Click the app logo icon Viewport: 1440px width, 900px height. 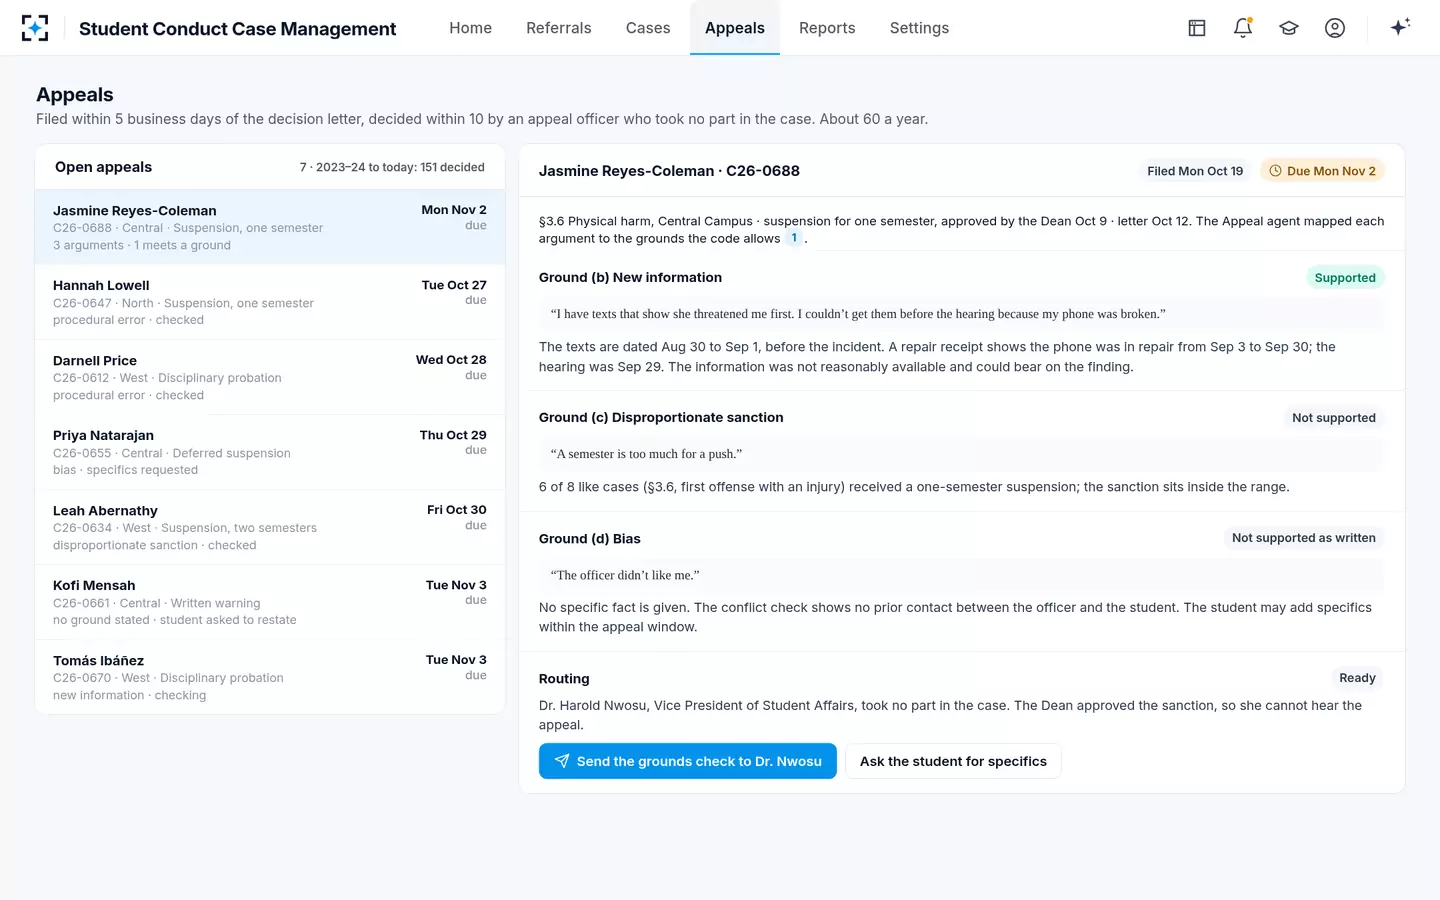click(35, 28)
